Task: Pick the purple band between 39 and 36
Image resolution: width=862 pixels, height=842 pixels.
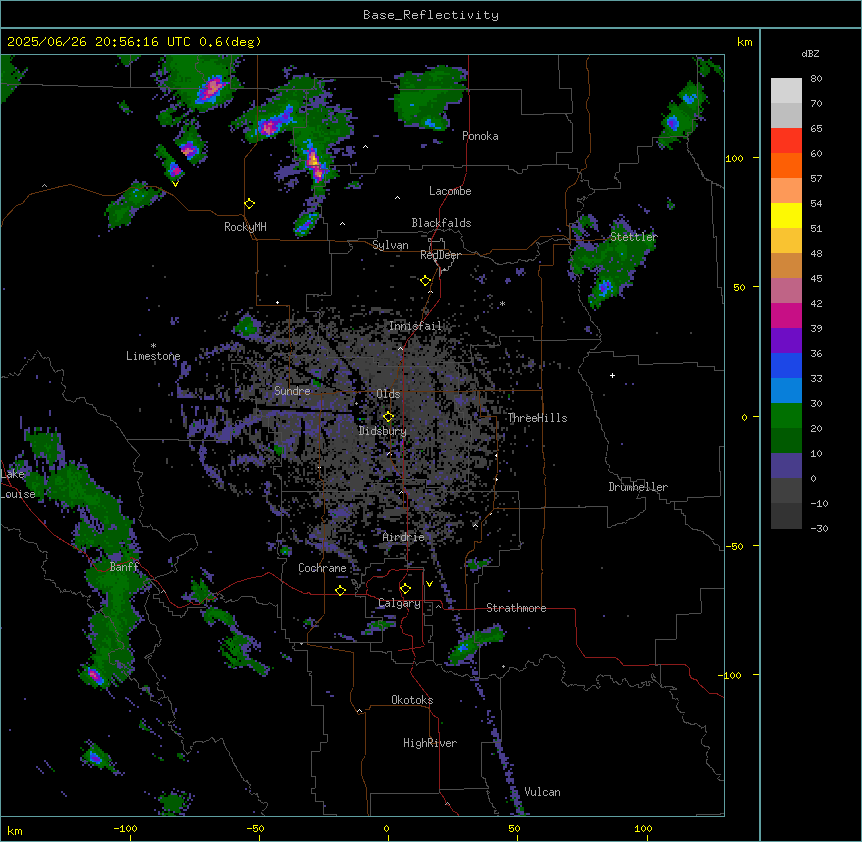Action: click(786, 341)
